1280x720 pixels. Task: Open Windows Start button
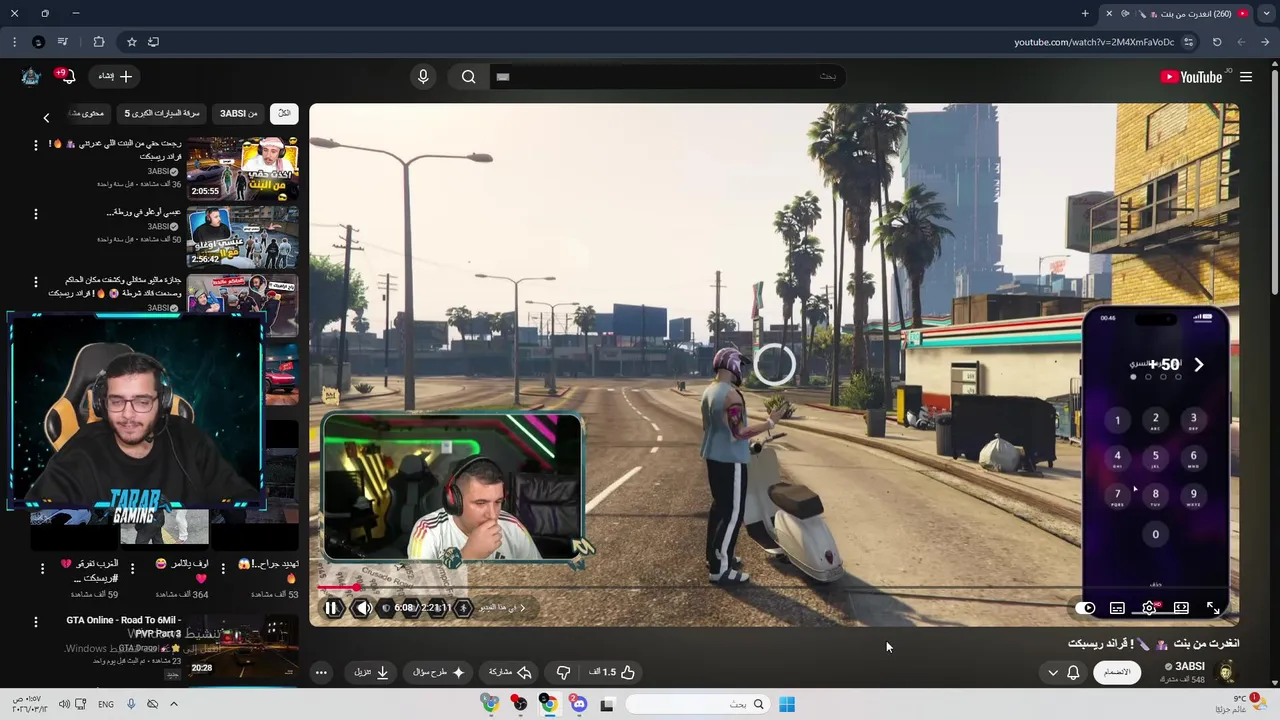[x=787, y=705]
